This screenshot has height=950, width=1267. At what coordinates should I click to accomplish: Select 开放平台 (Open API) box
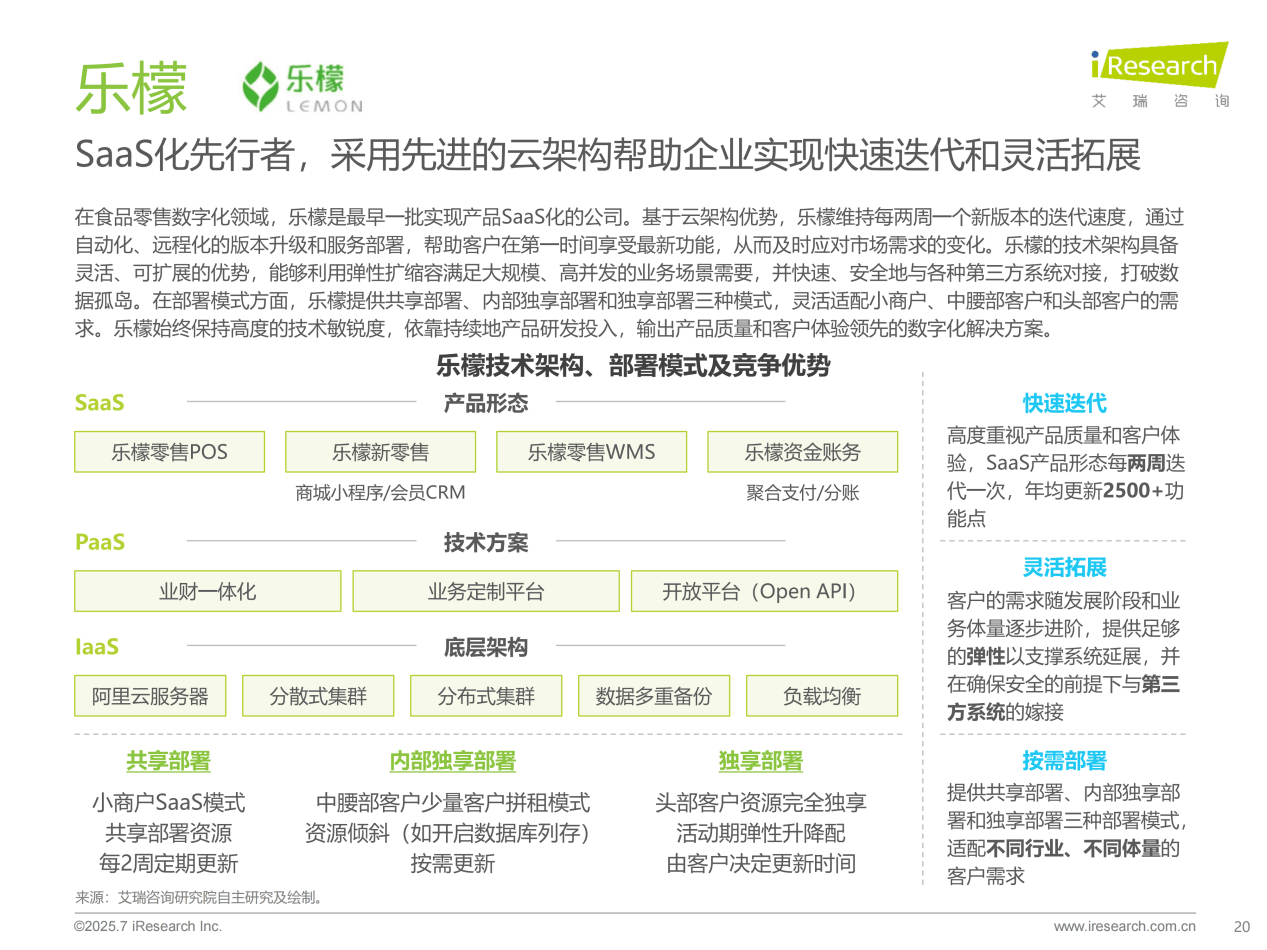(x=764, y=591)
